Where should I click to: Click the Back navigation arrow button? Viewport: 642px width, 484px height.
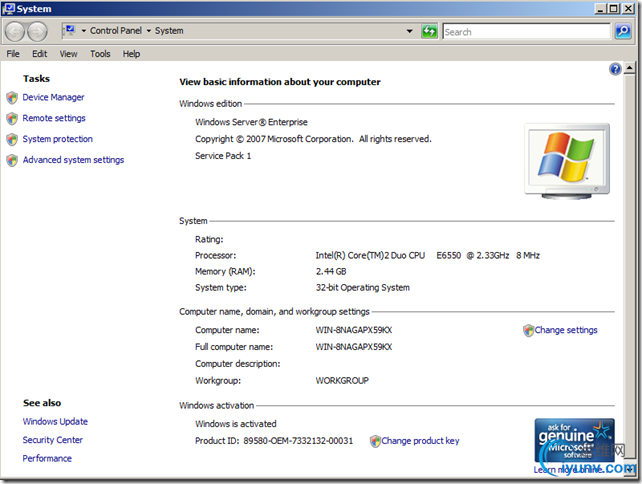click(x=15, y=32)
